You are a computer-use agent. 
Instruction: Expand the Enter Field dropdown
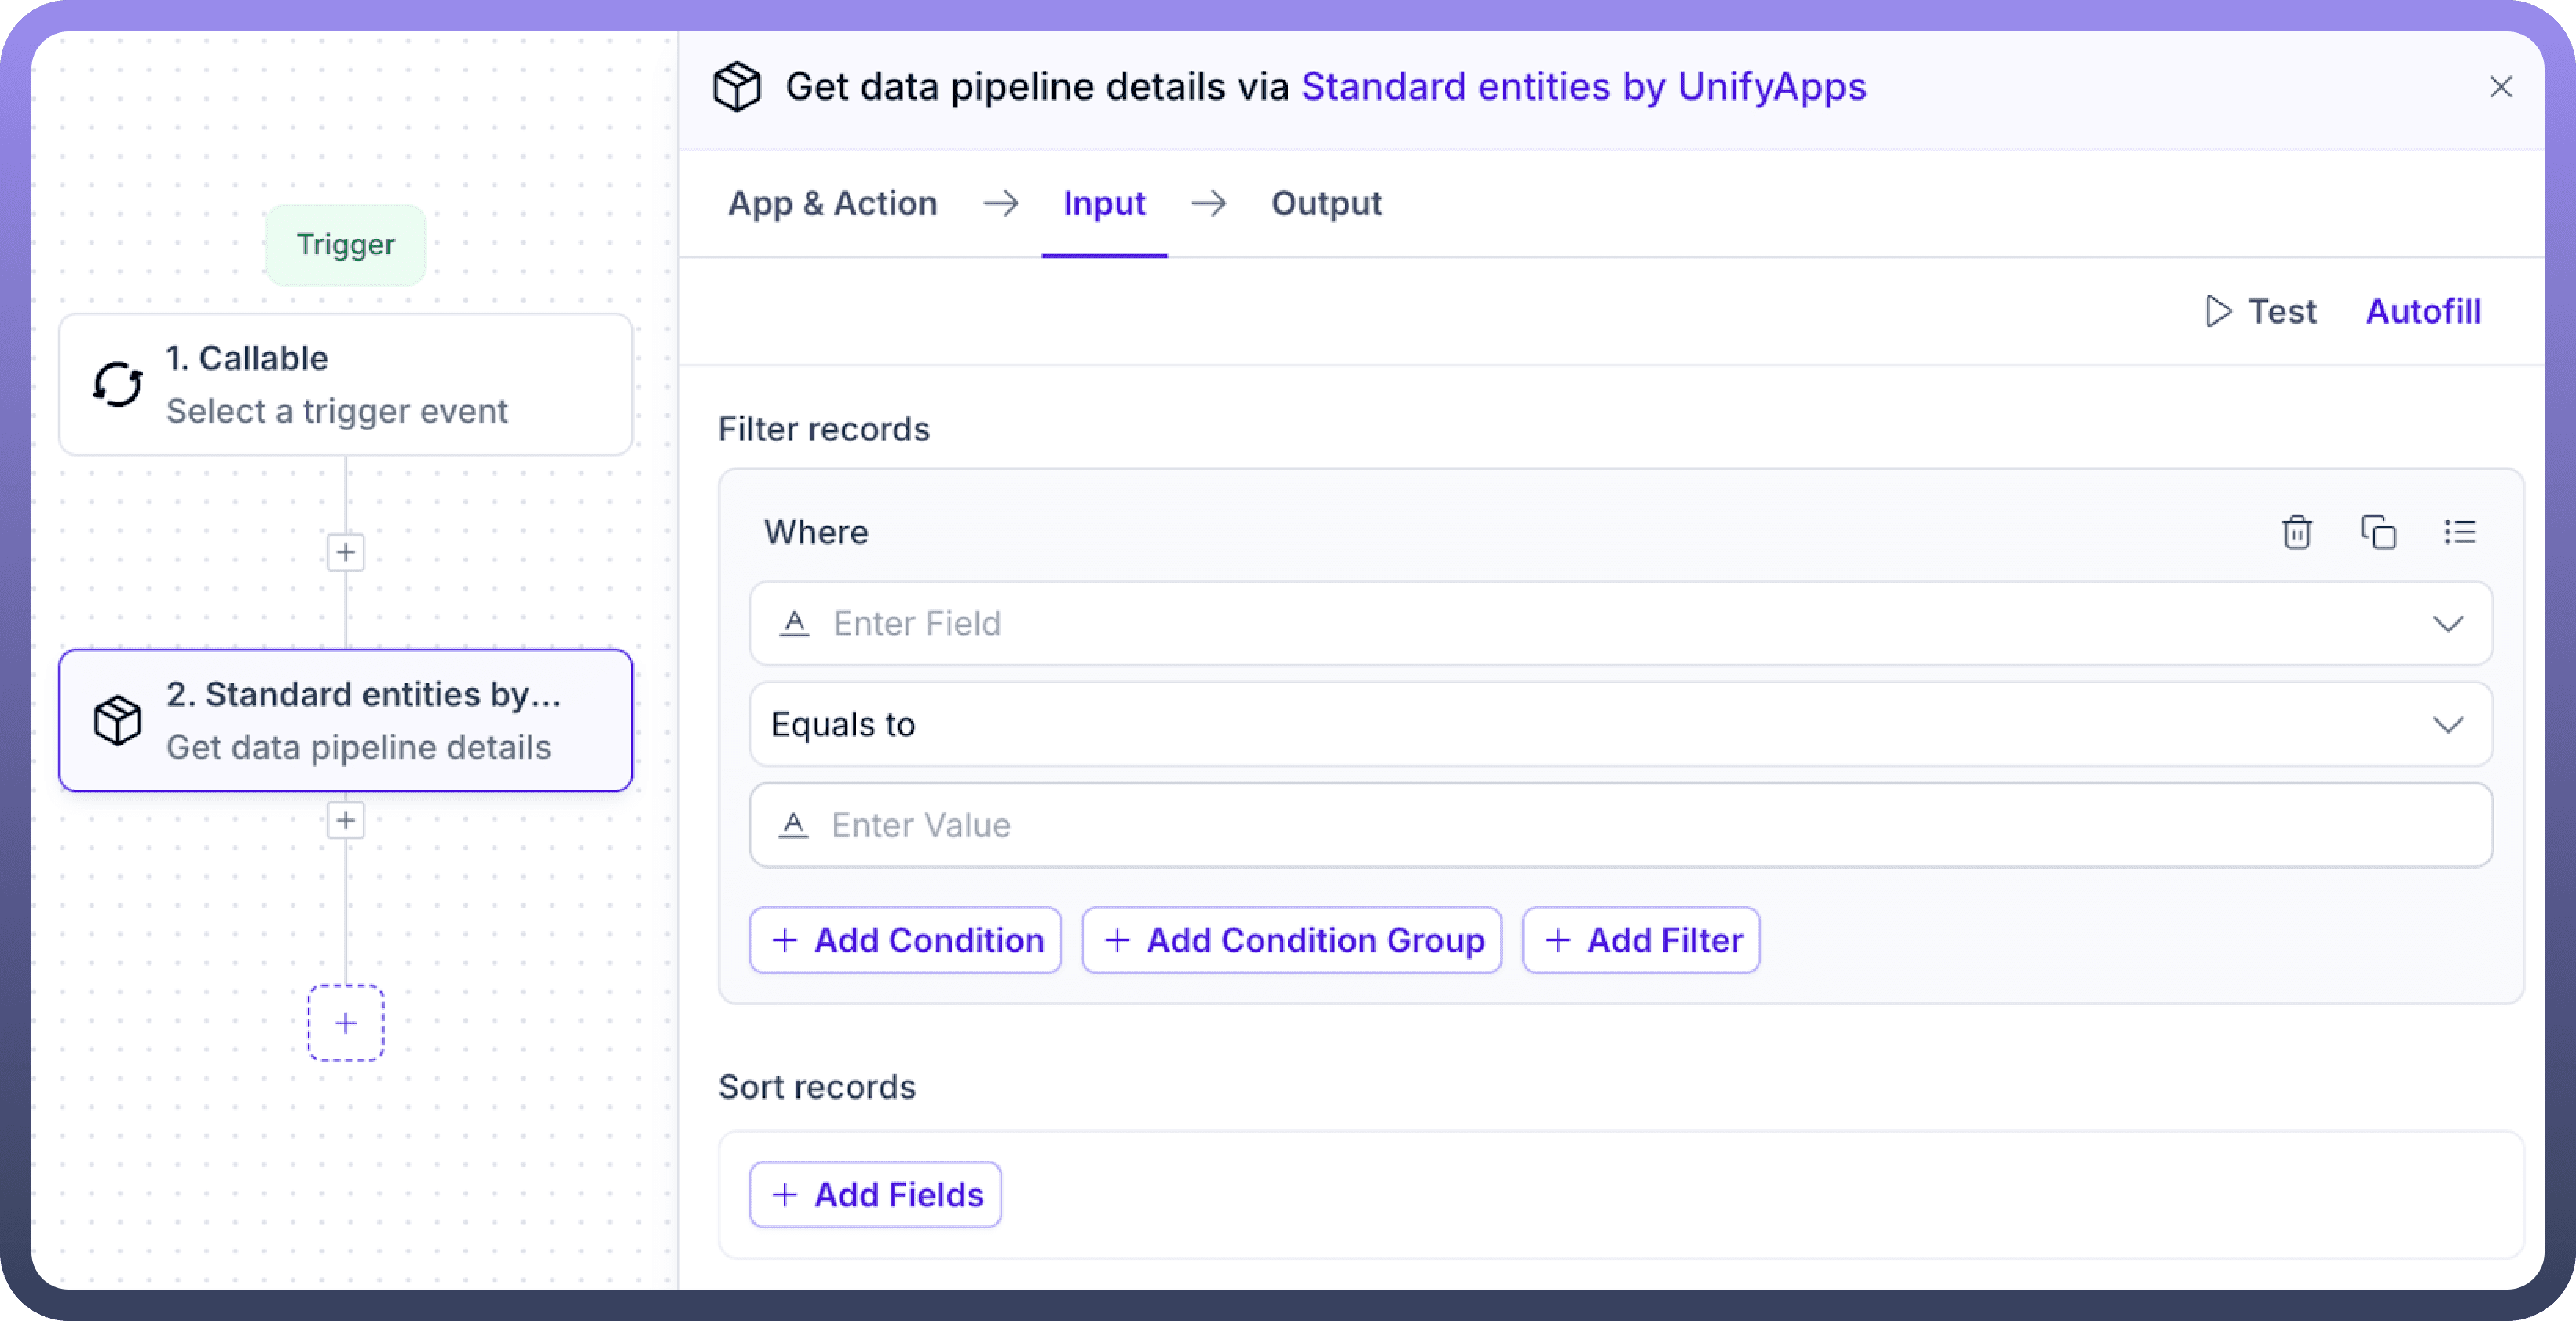point(2447,624)
